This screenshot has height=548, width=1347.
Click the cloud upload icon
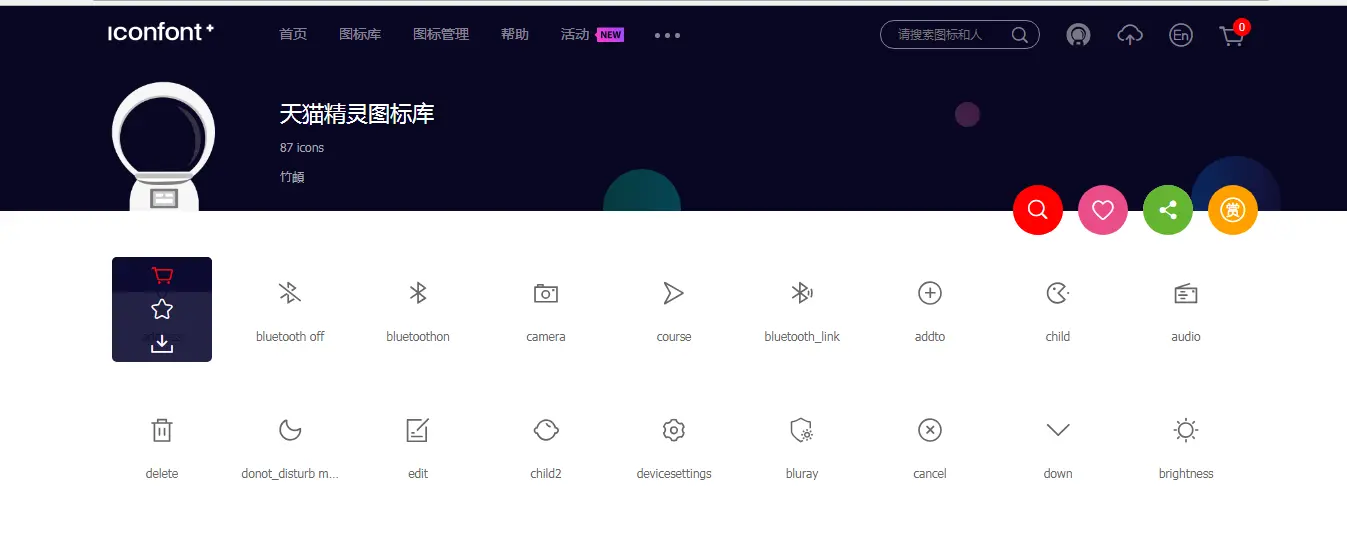1130,35
